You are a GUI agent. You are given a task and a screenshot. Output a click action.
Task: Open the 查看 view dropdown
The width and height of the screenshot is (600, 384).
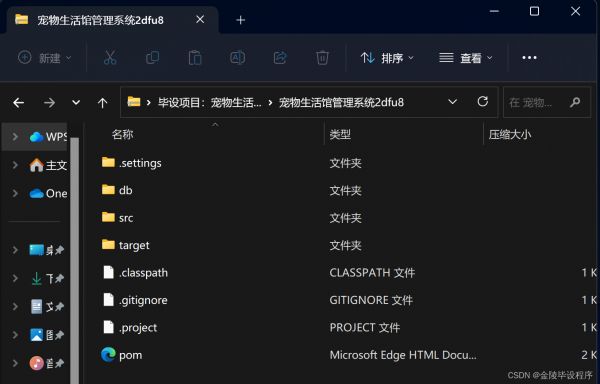tap(465, 58)
